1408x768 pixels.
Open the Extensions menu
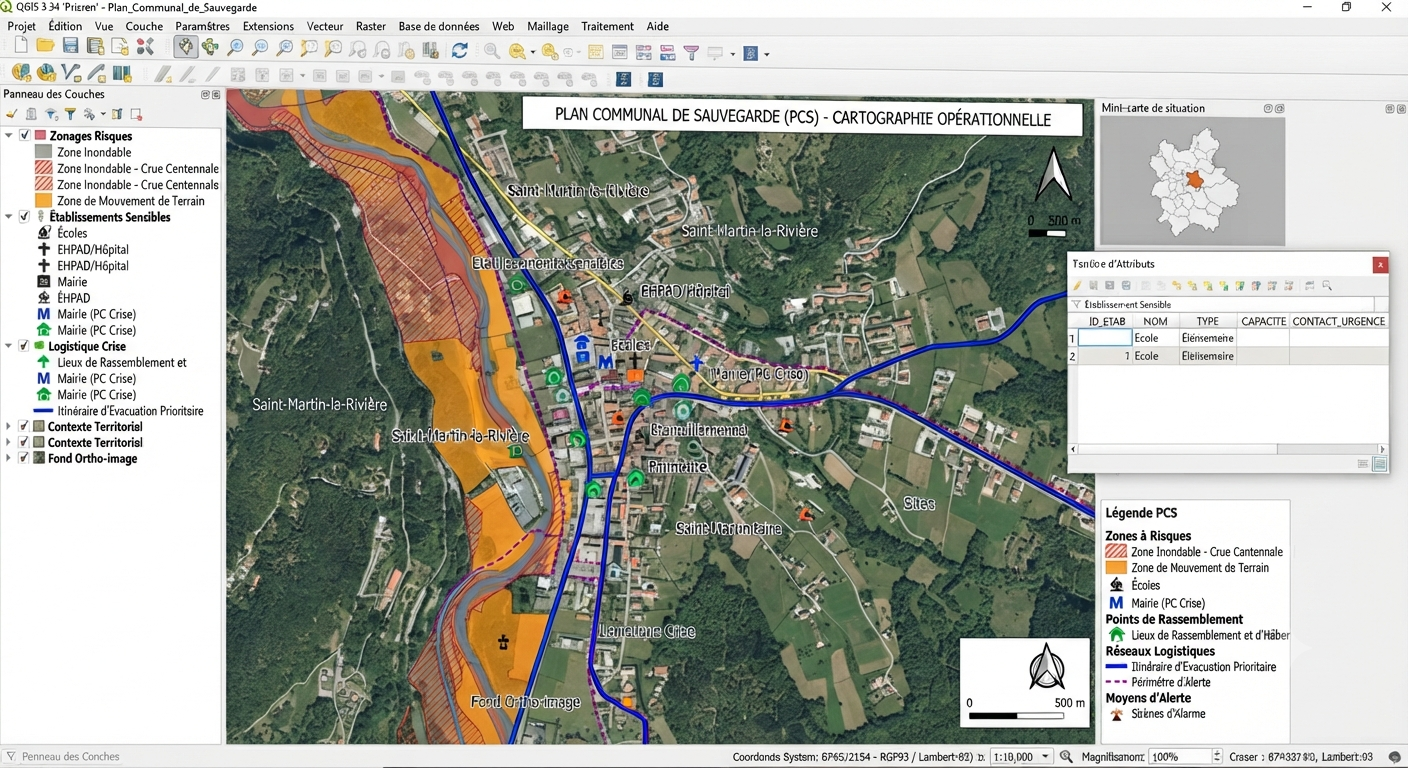coord(268,26)
